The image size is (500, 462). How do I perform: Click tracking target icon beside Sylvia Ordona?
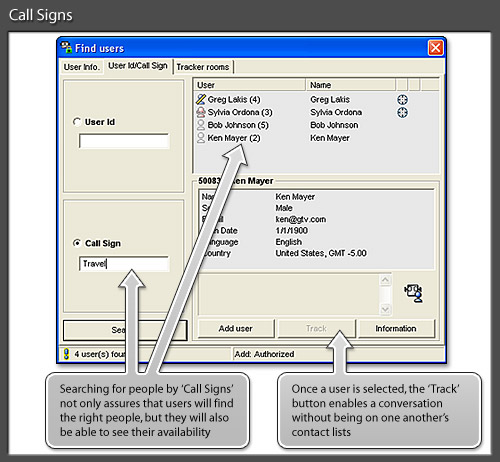(402, 112)
